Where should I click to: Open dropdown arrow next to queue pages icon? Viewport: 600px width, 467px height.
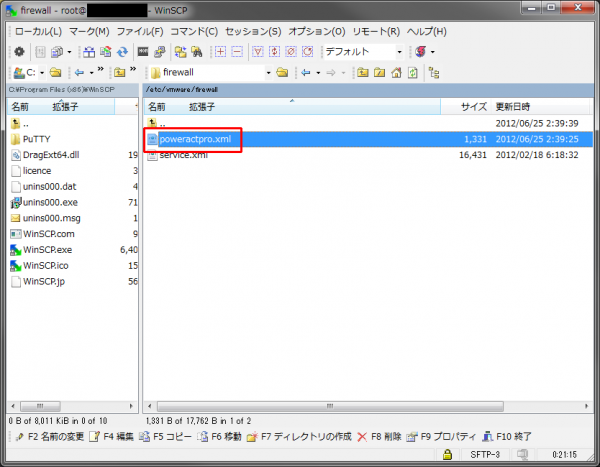[x=69, y=52]
